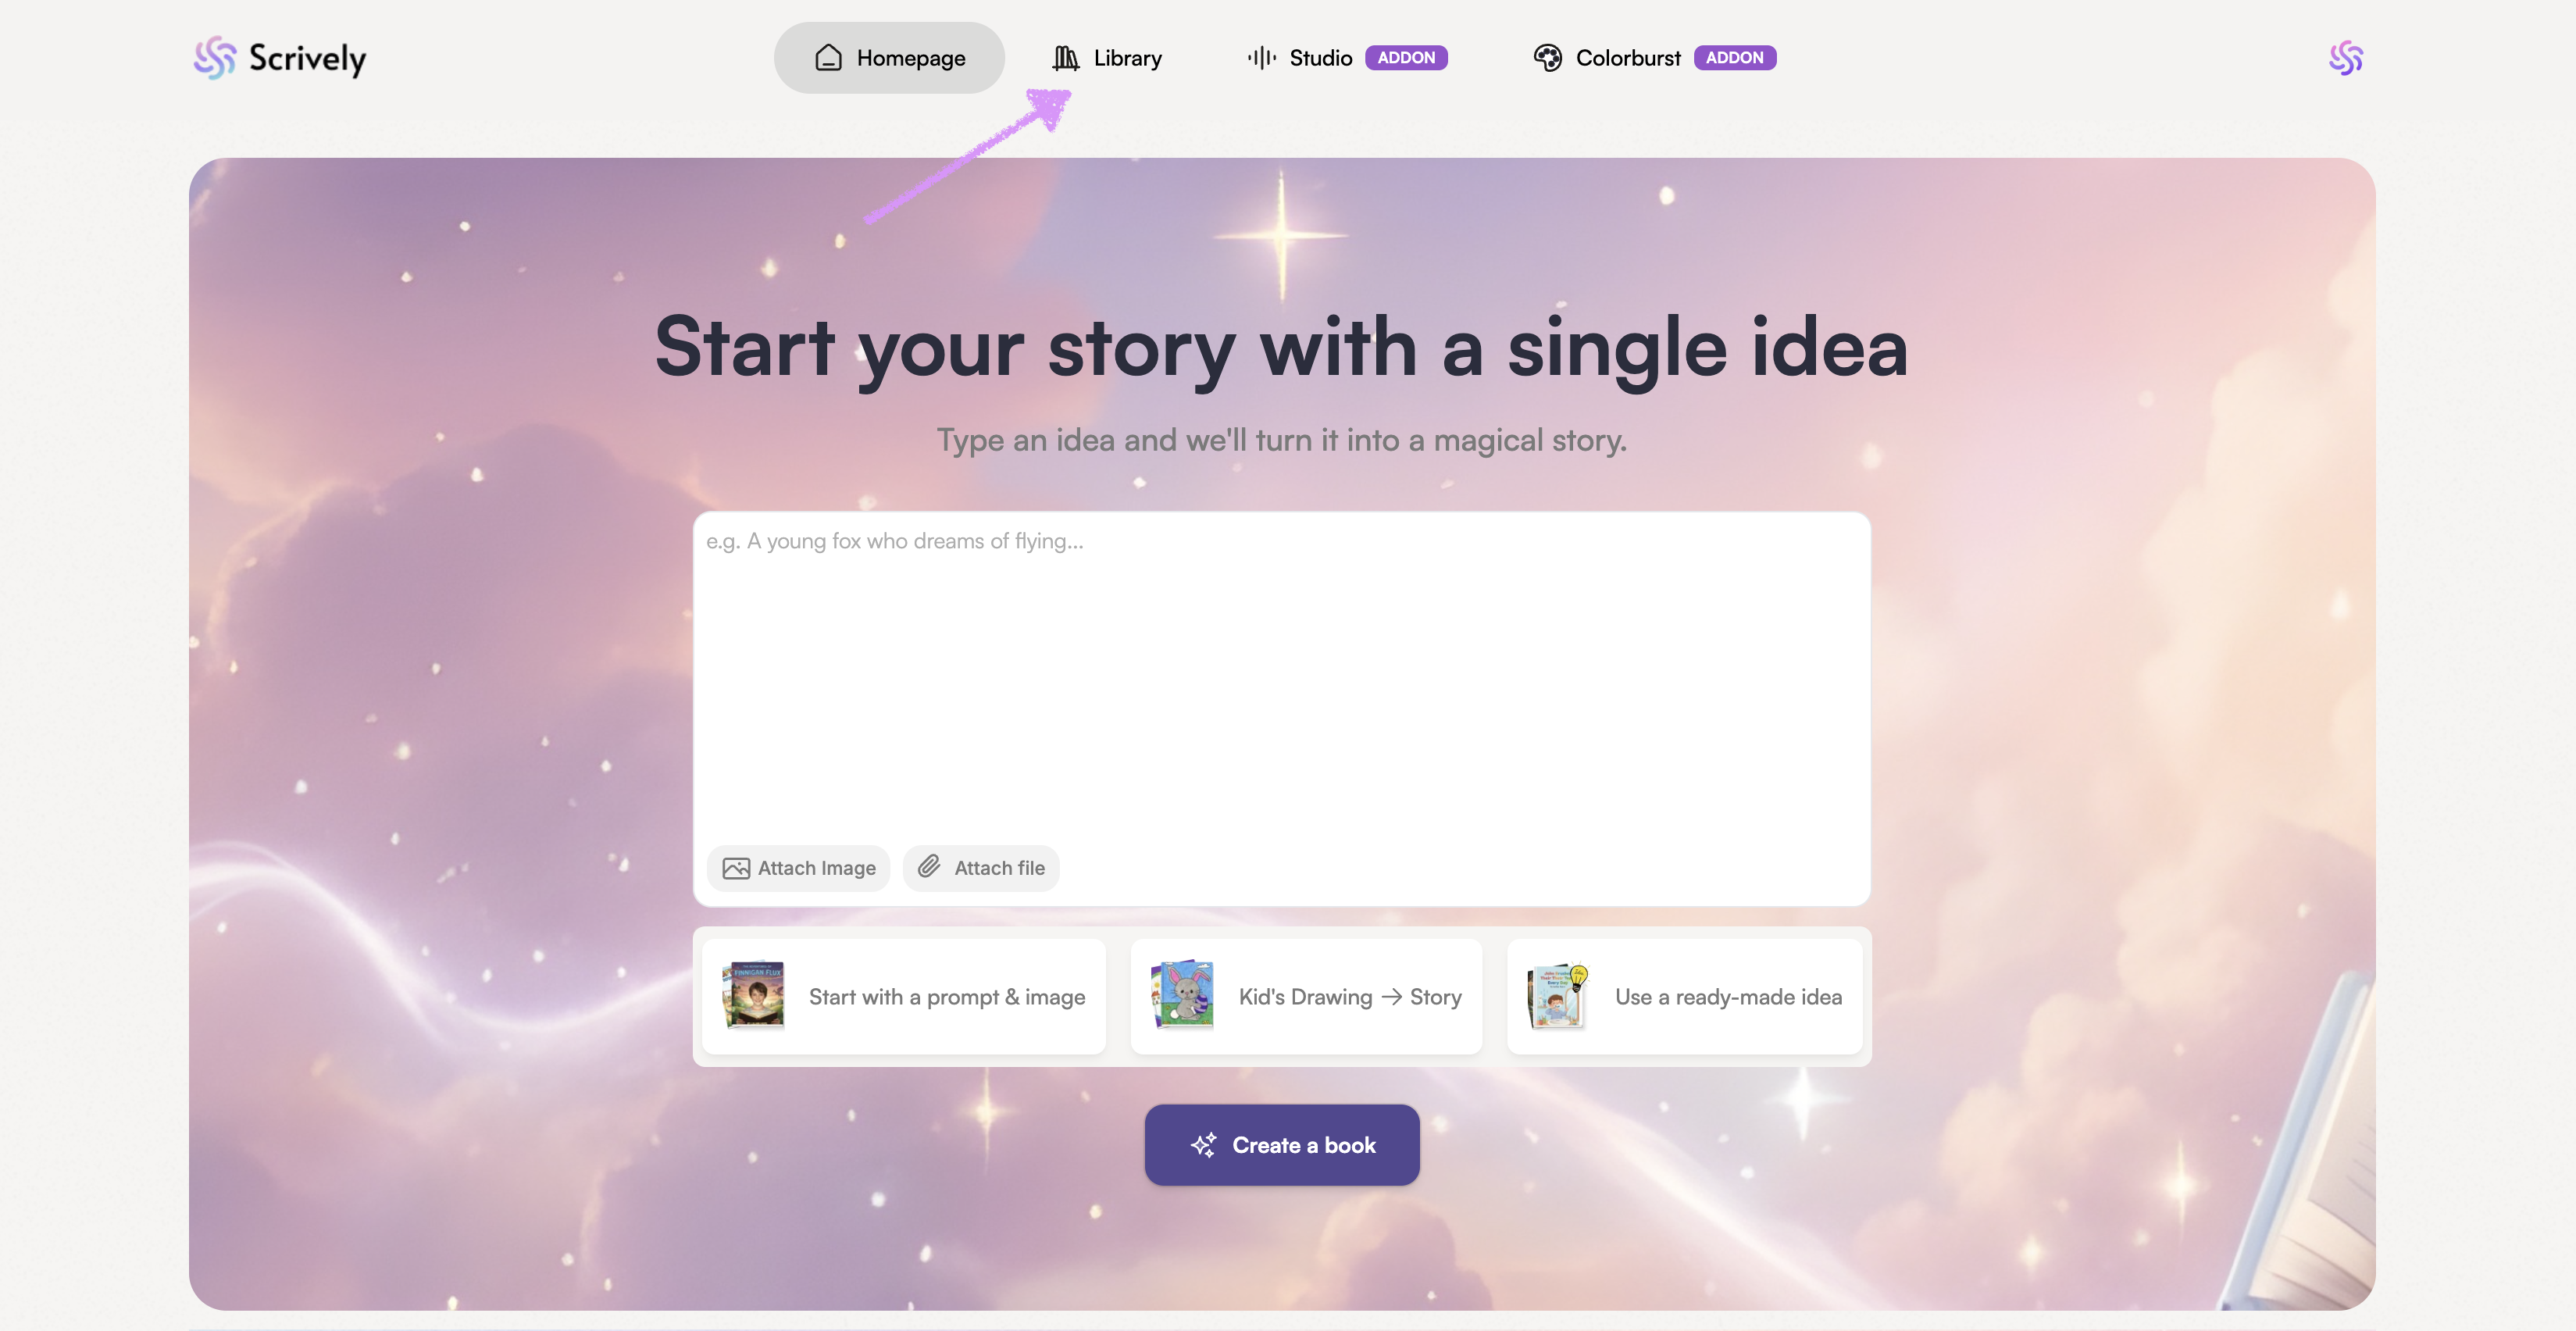Switch to the Homepage tab
The height and width of the screenshot is (1331, 2576).
tap(889, 58)
